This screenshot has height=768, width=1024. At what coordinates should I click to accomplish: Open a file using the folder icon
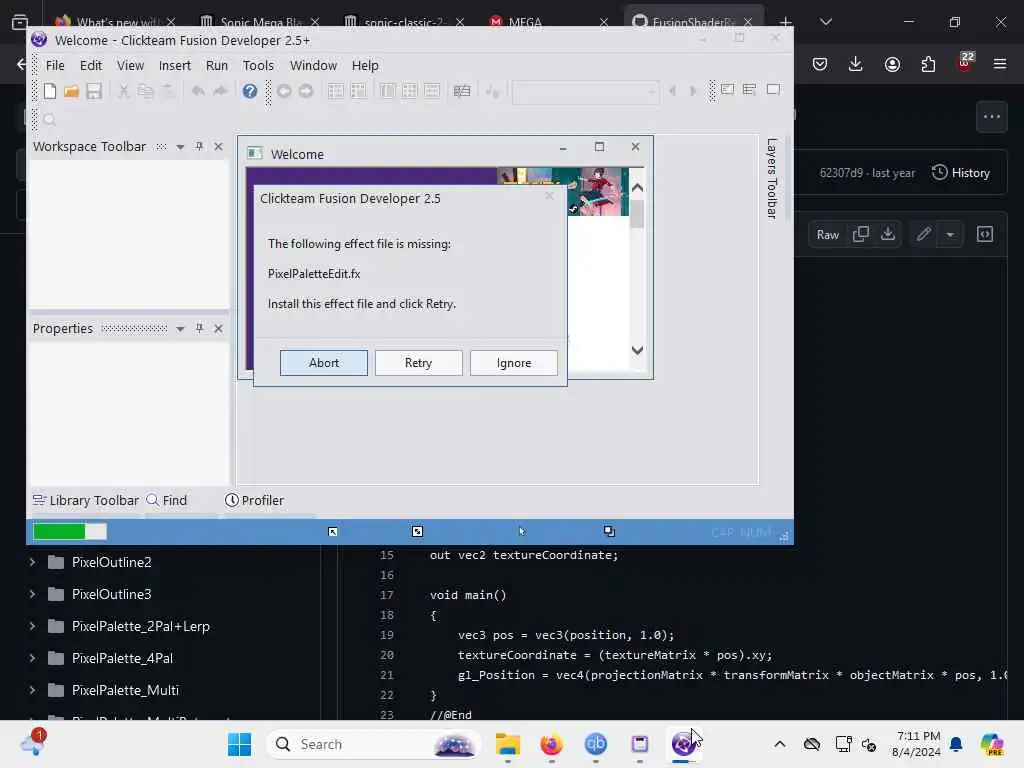(71, 91)
